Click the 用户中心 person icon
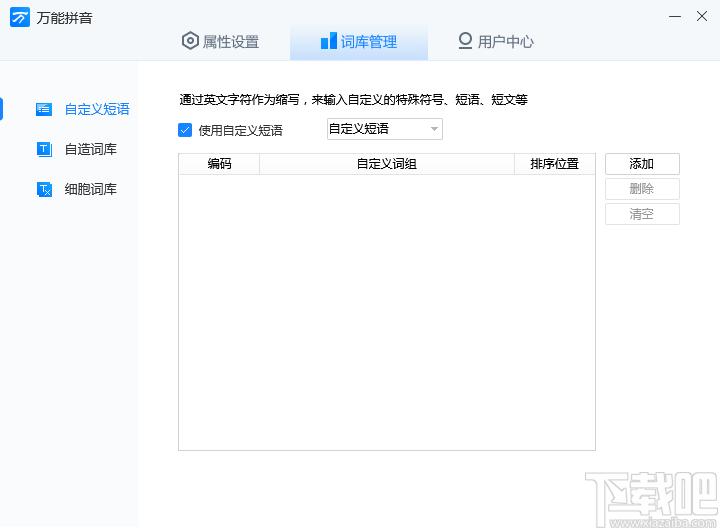 coord(465,40)
